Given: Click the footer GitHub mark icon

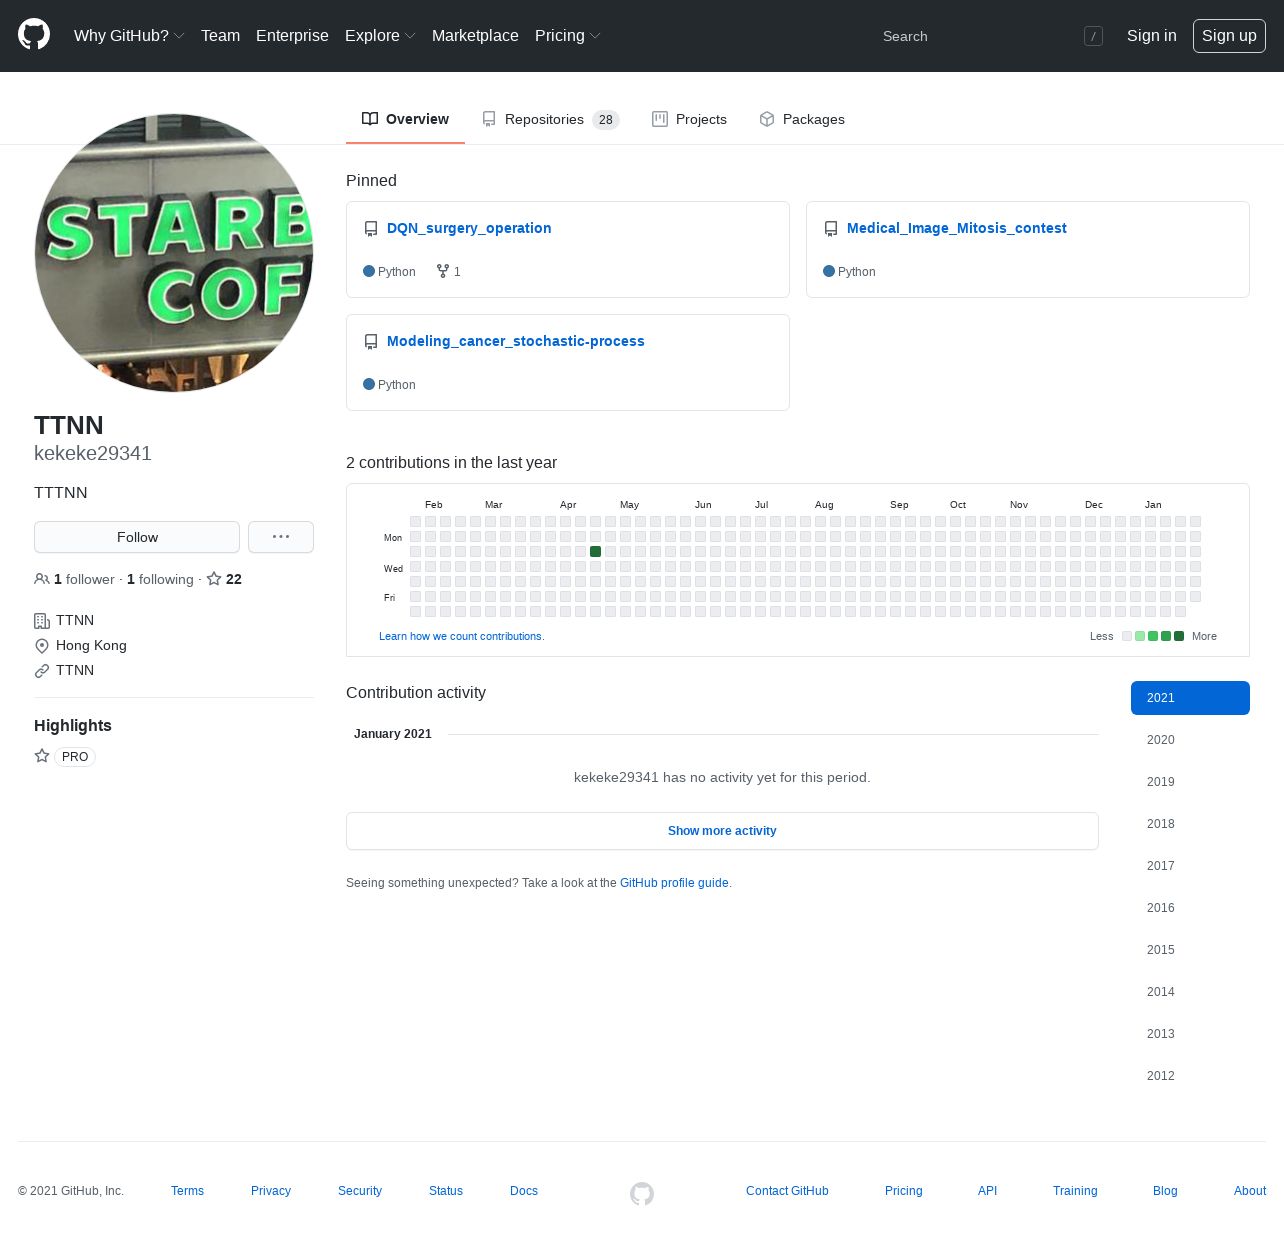Looking at the screenshot, I should click(x=642, y=1193).
